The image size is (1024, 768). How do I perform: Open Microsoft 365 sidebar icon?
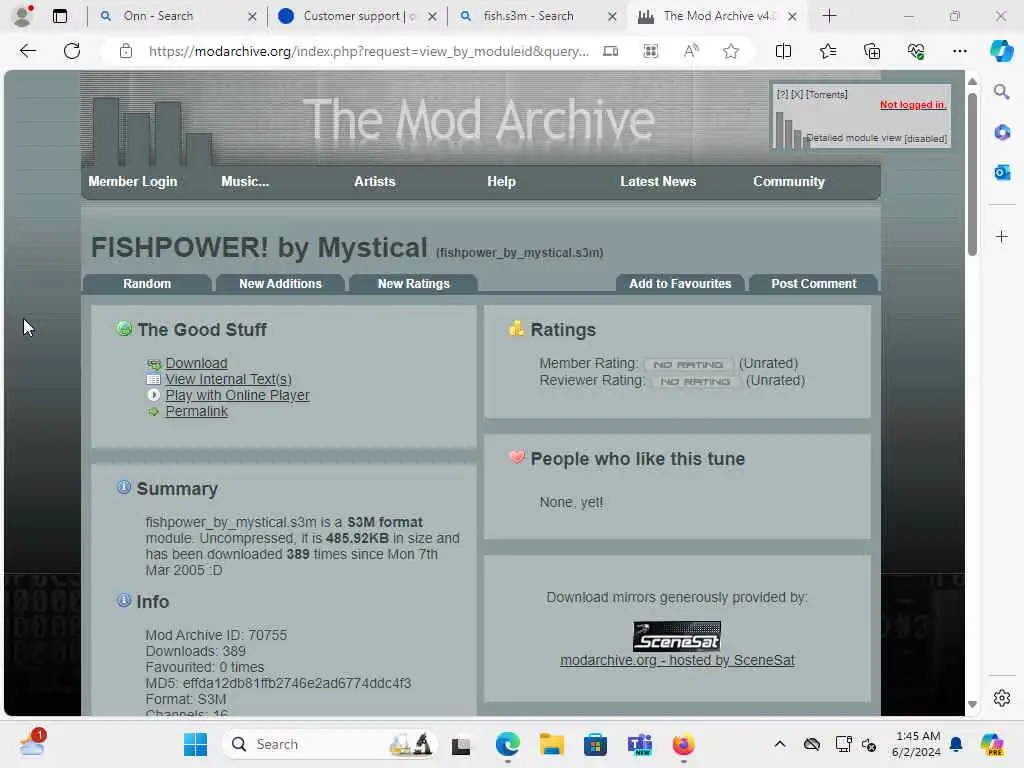[x=1001, y=133]
